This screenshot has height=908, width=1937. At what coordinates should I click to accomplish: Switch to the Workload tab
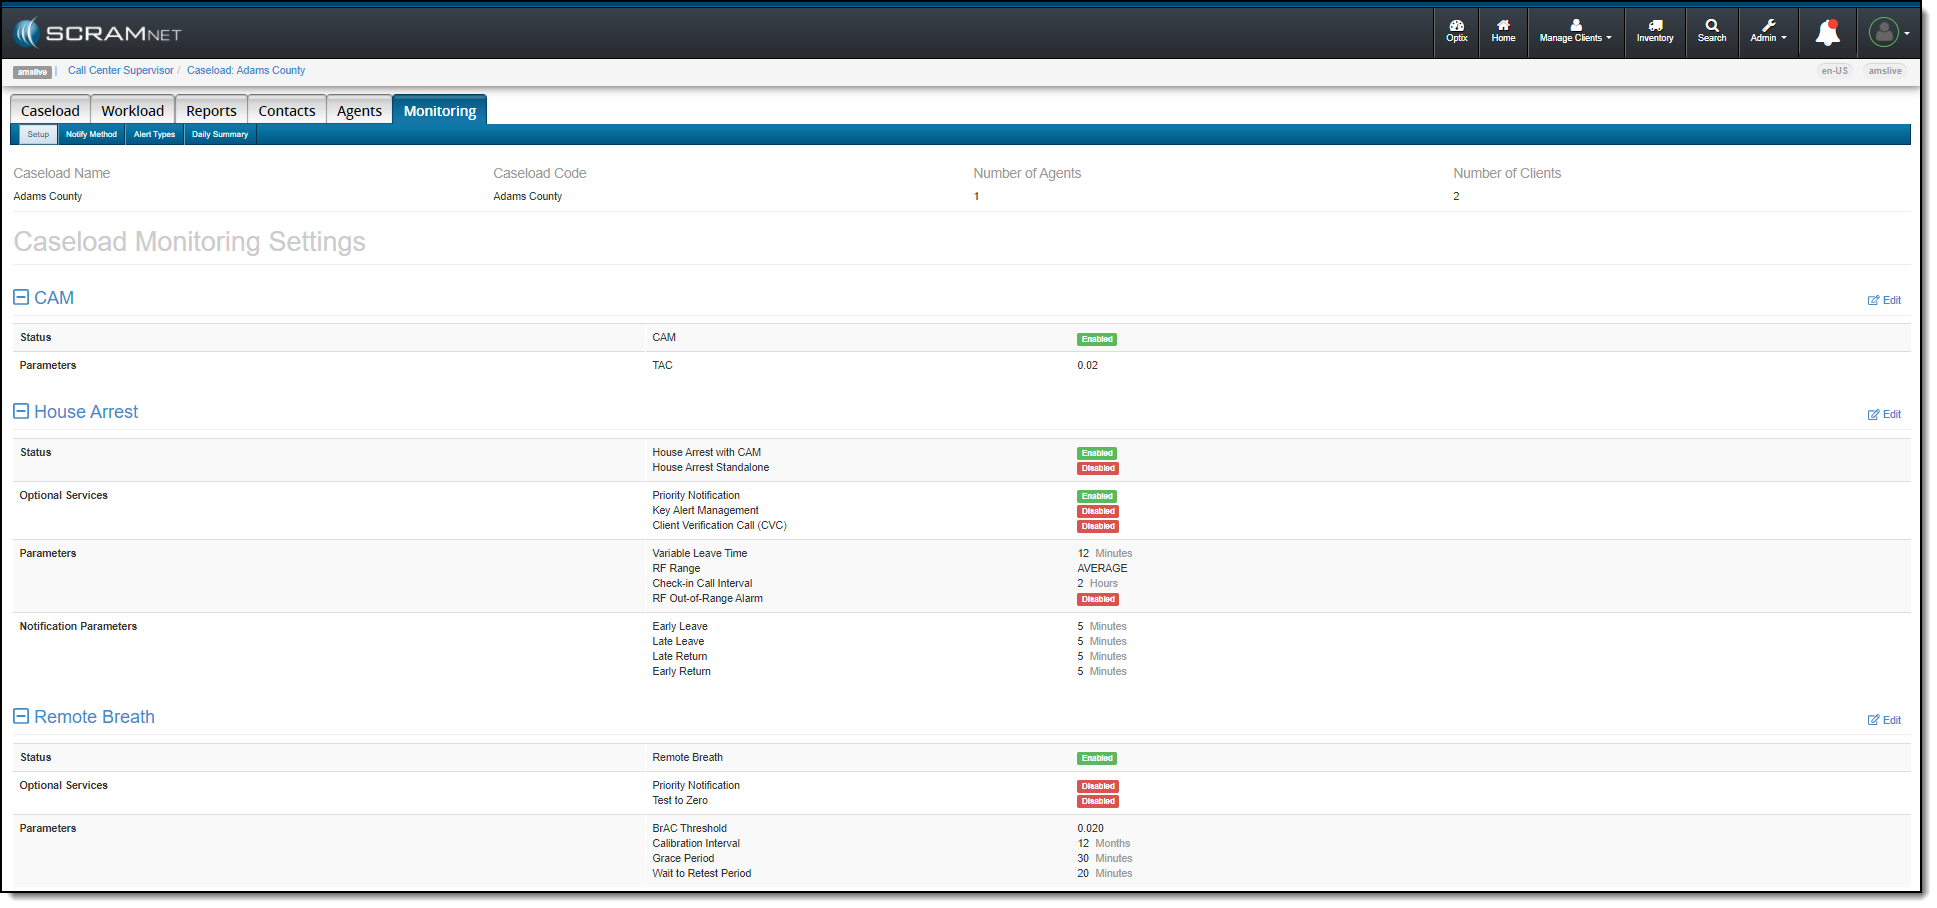click(132, 111)
